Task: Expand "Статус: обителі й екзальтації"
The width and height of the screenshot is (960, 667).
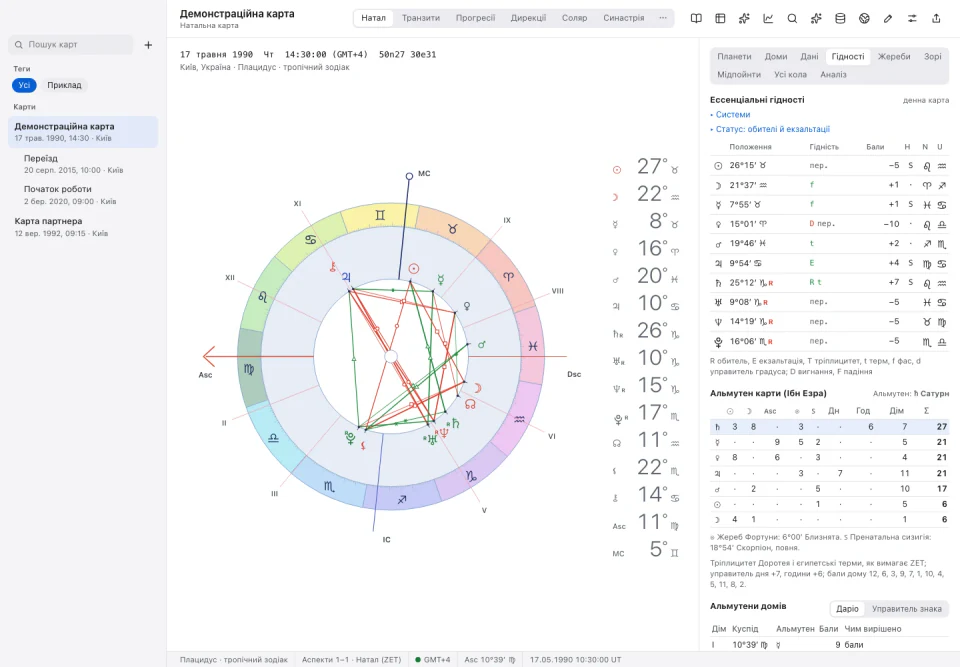Action: point(770,129)
